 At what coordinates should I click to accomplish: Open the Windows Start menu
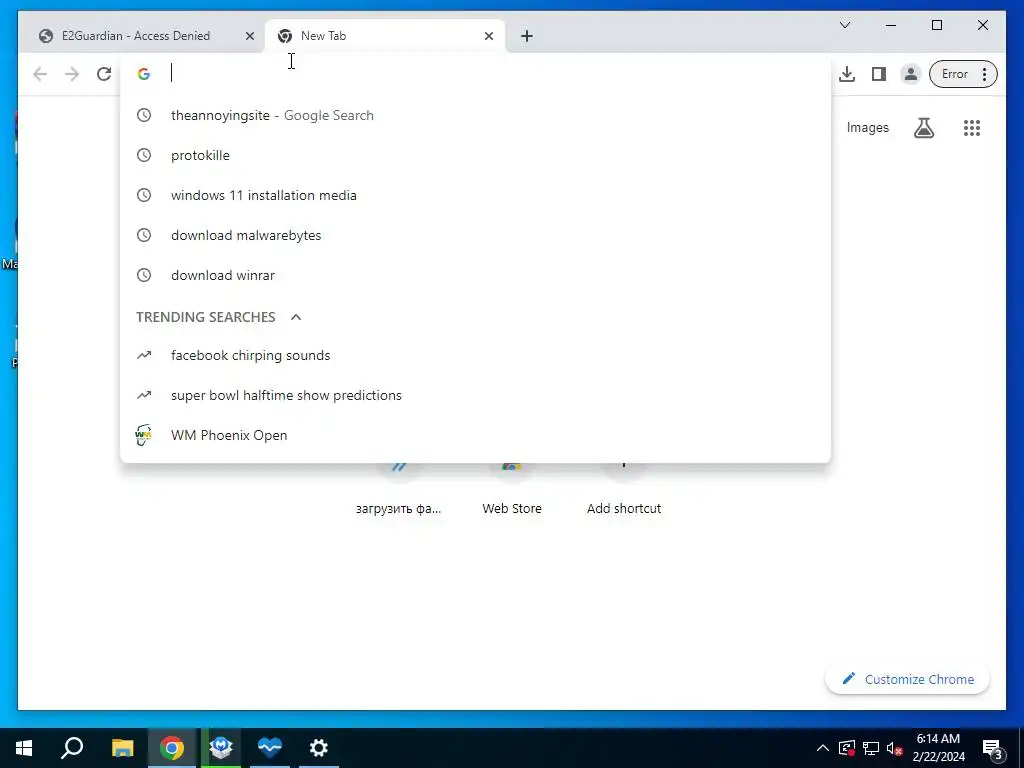coord(24,748)
